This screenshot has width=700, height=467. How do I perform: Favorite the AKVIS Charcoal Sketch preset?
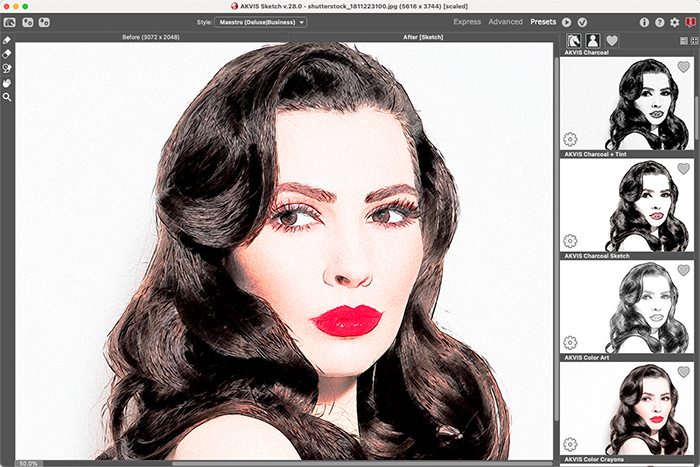(683, 270)
